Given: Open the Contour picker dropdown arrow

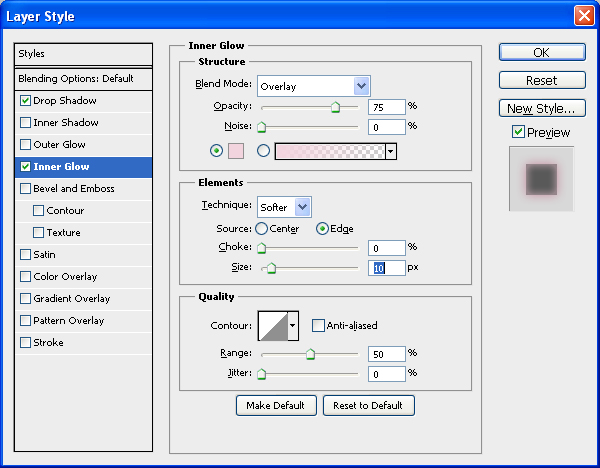Looking at the screenshot, I should (x=293, y=326).
